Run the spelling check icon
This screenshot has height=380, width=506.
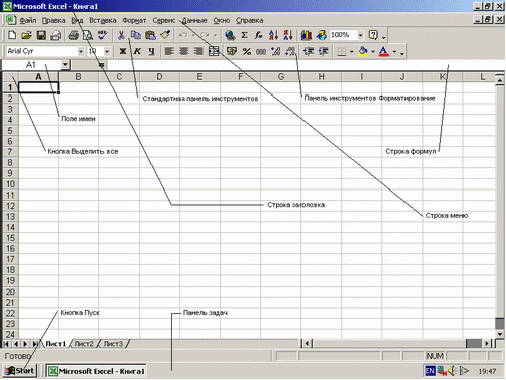(103, 35)
